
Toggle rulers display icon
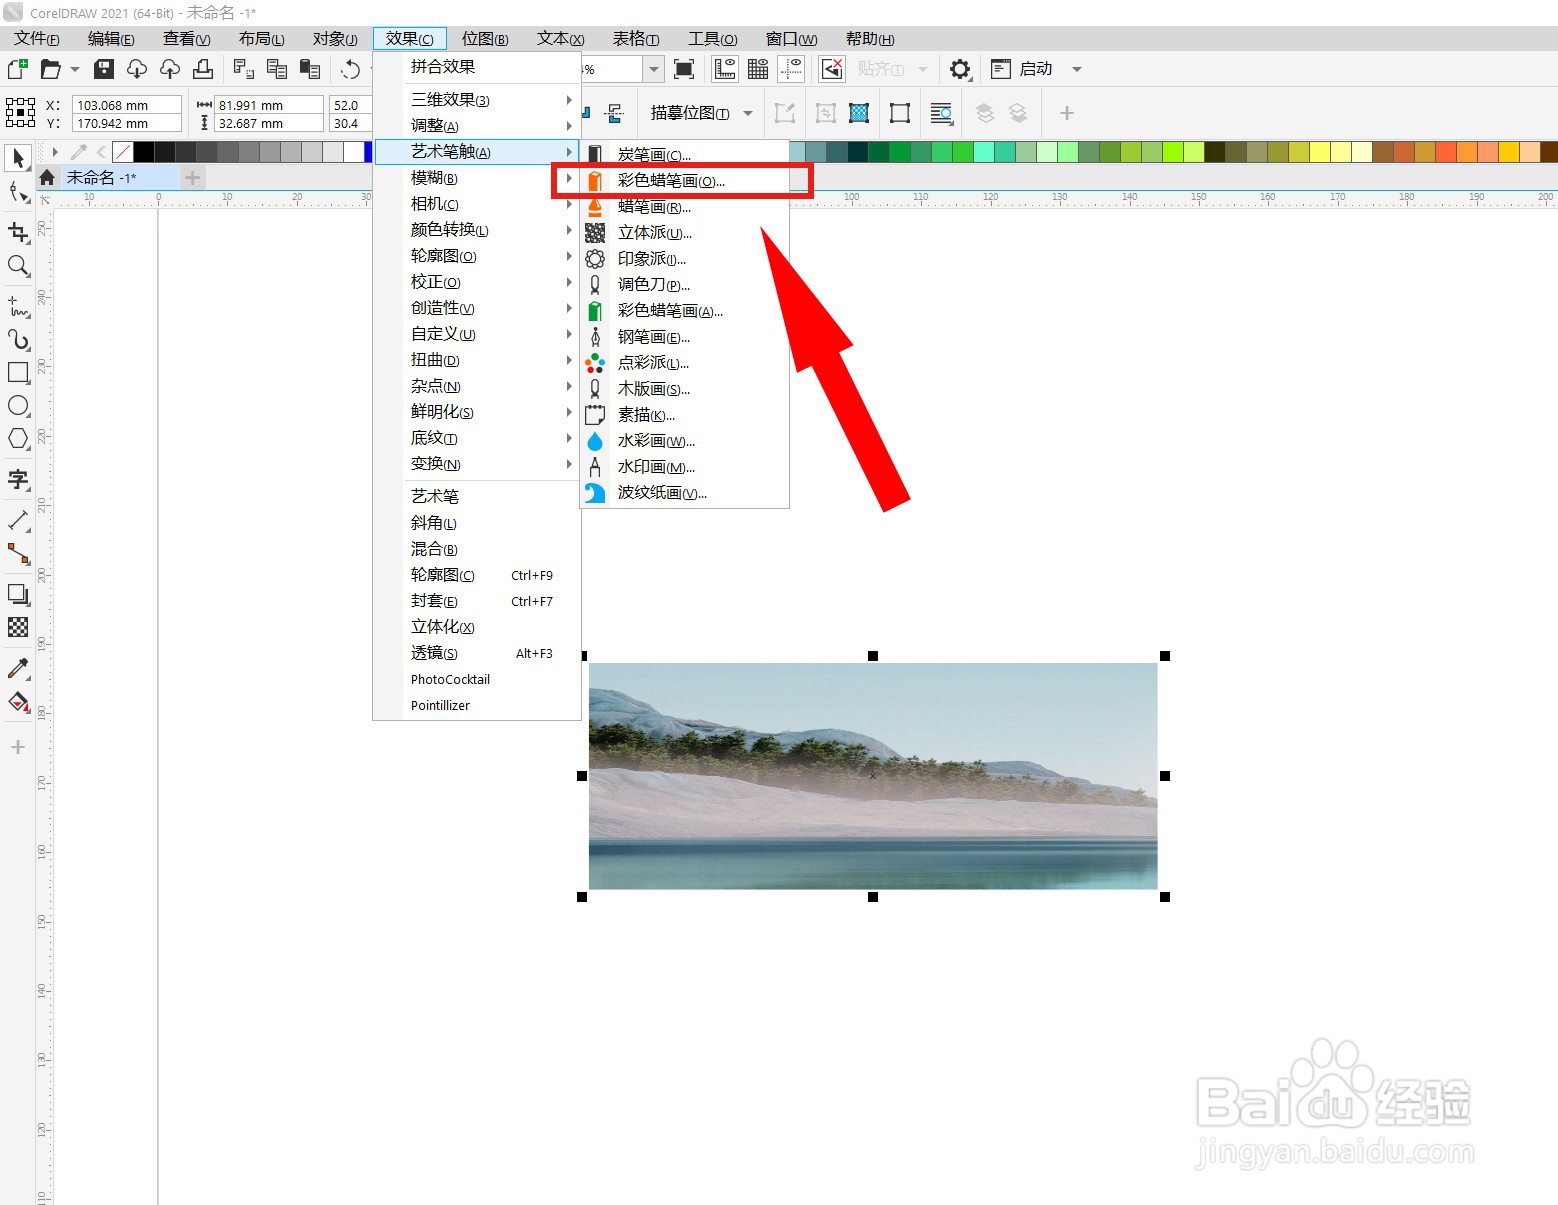(x=725, y=69)
